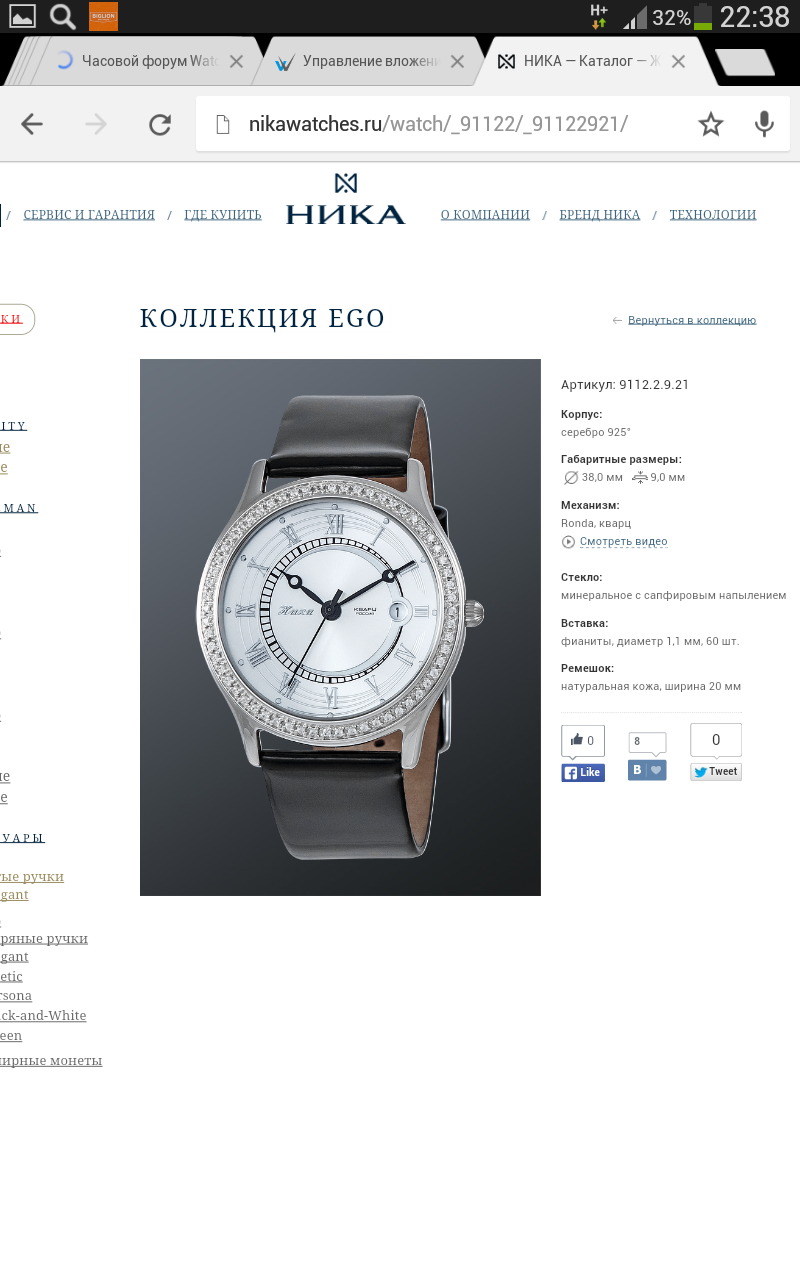The width and height of the screenshot is (800, 1280).
Task: Close the Часовой форум tab
Action: pyautogui.click(x=236, y=61)
